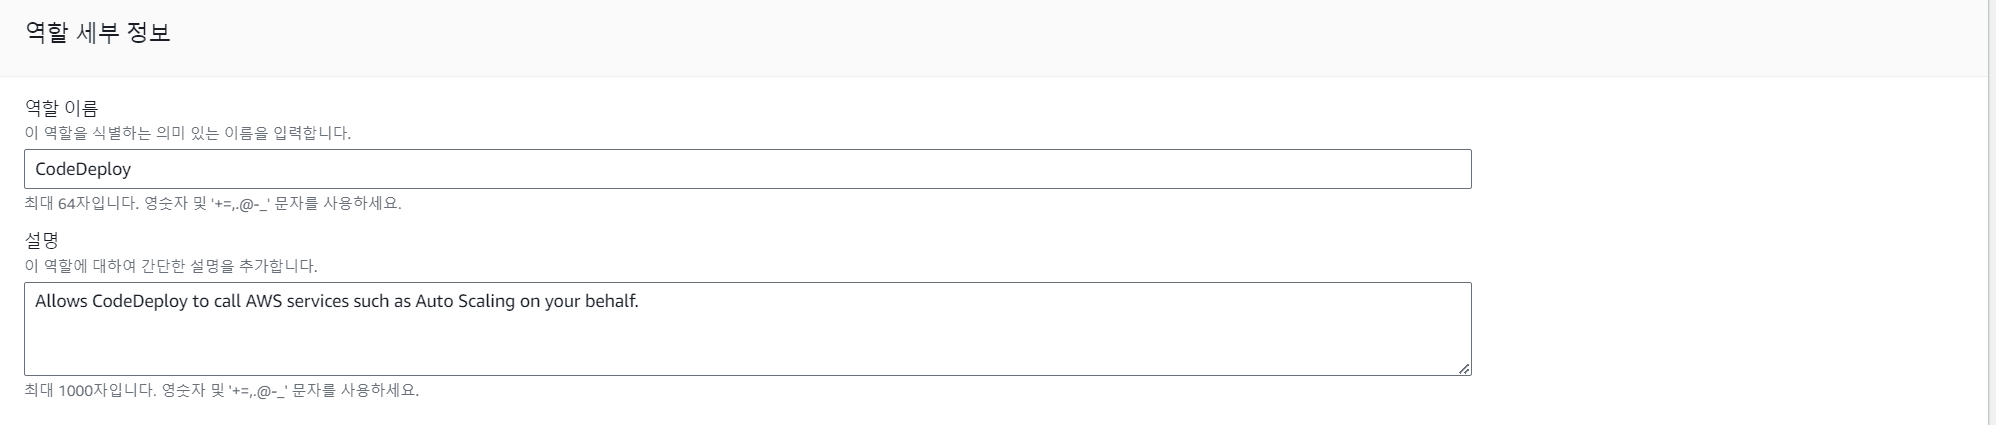Place cursor on 'Allows' in description text
Screen dimensions: 1996x425
pyautogui.click(x=61, y=301)
